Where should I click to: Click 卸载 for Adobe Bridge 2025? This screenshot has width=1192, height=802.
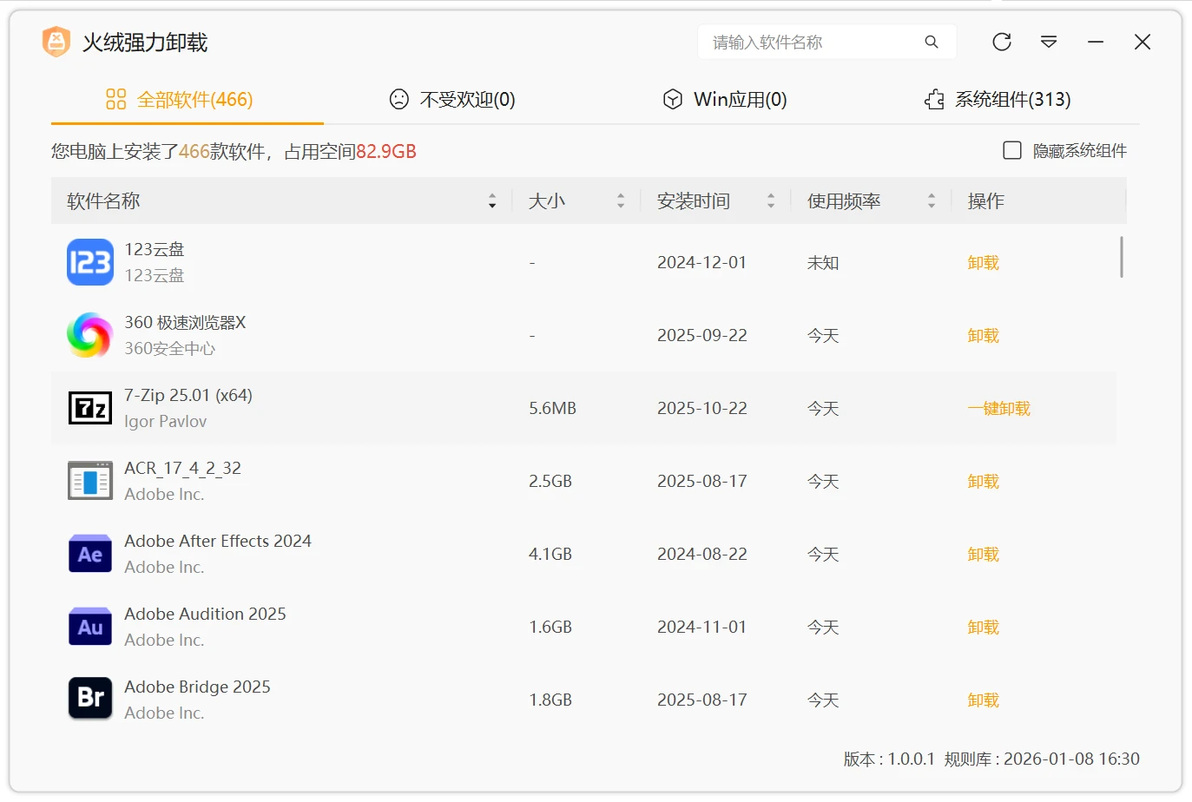(983, 700)
